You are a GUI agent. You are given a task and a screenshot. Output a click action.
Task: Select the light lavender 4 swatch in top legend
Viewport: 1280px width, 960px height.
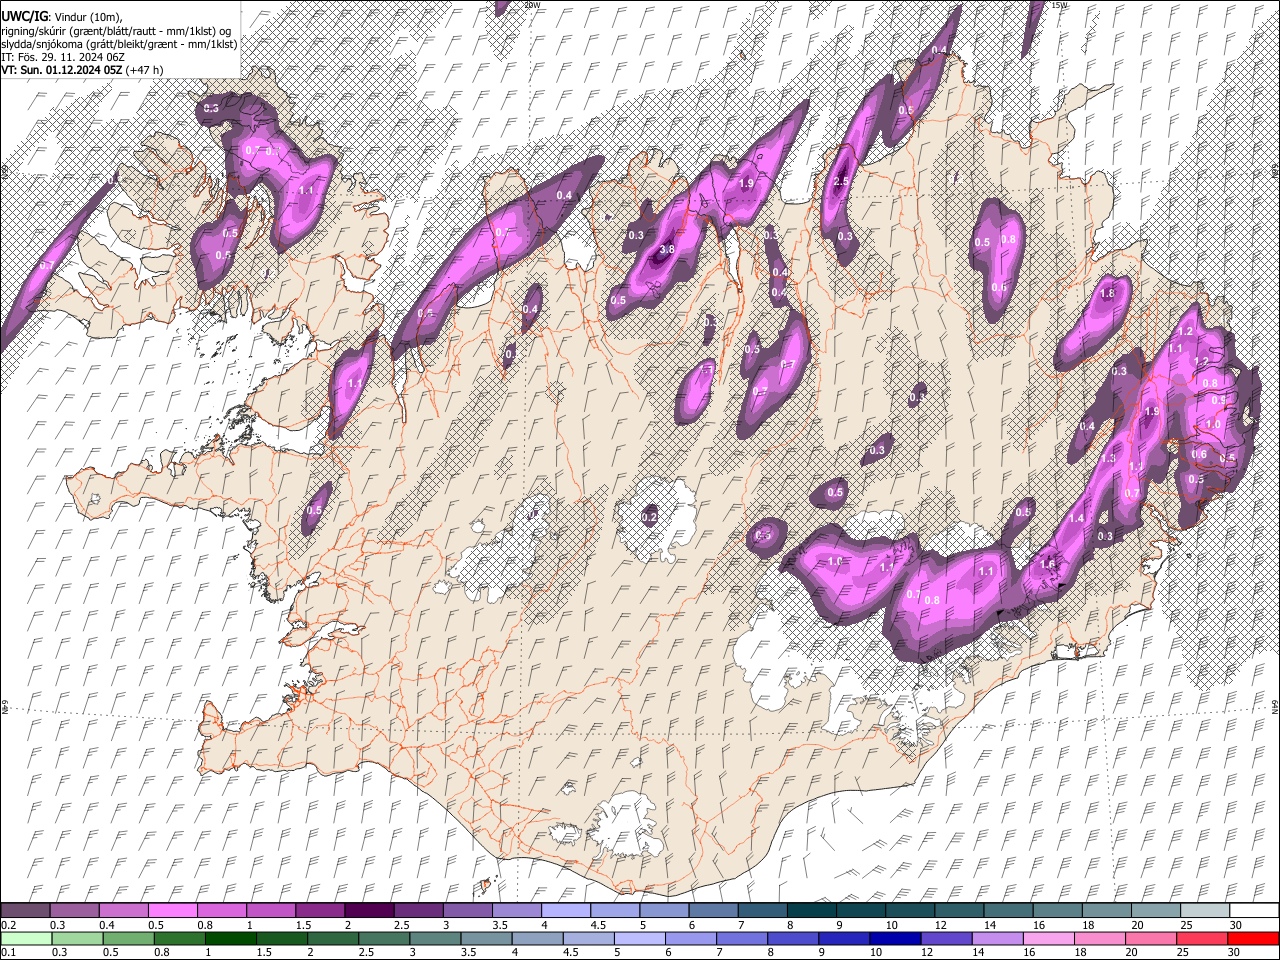(x=565, y=911)
